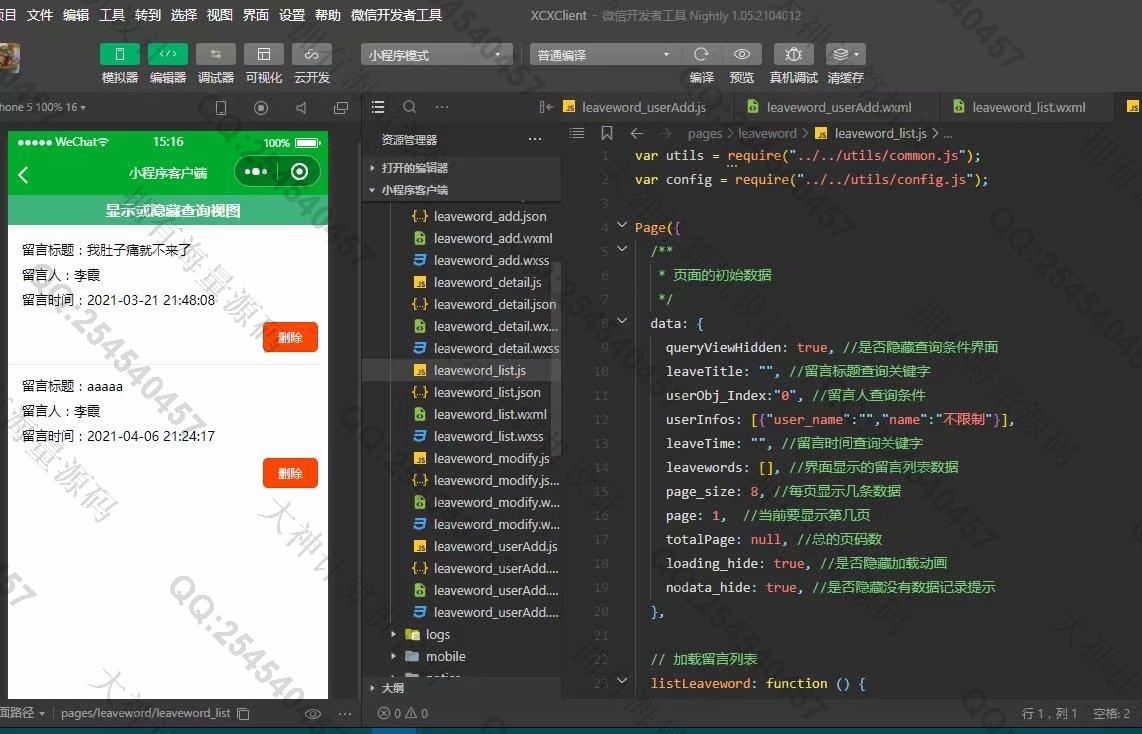Fold the data: { block at line 8
The height and width of the screenshot is (734, 1142).
click(622, 320)
